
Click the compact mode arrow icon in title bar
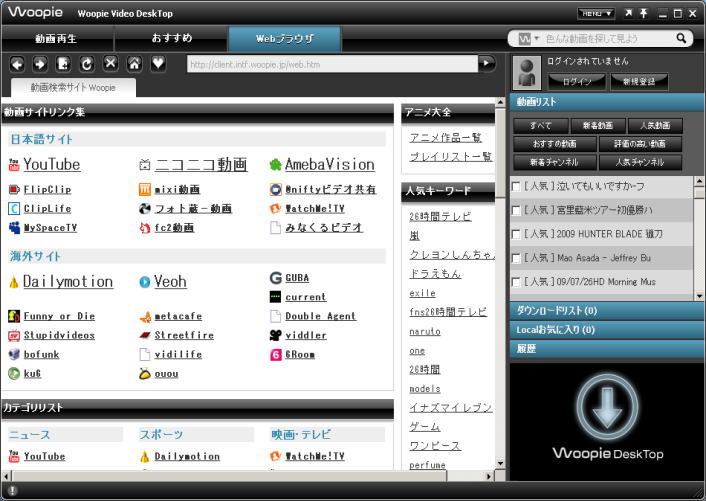coord(628,14)
